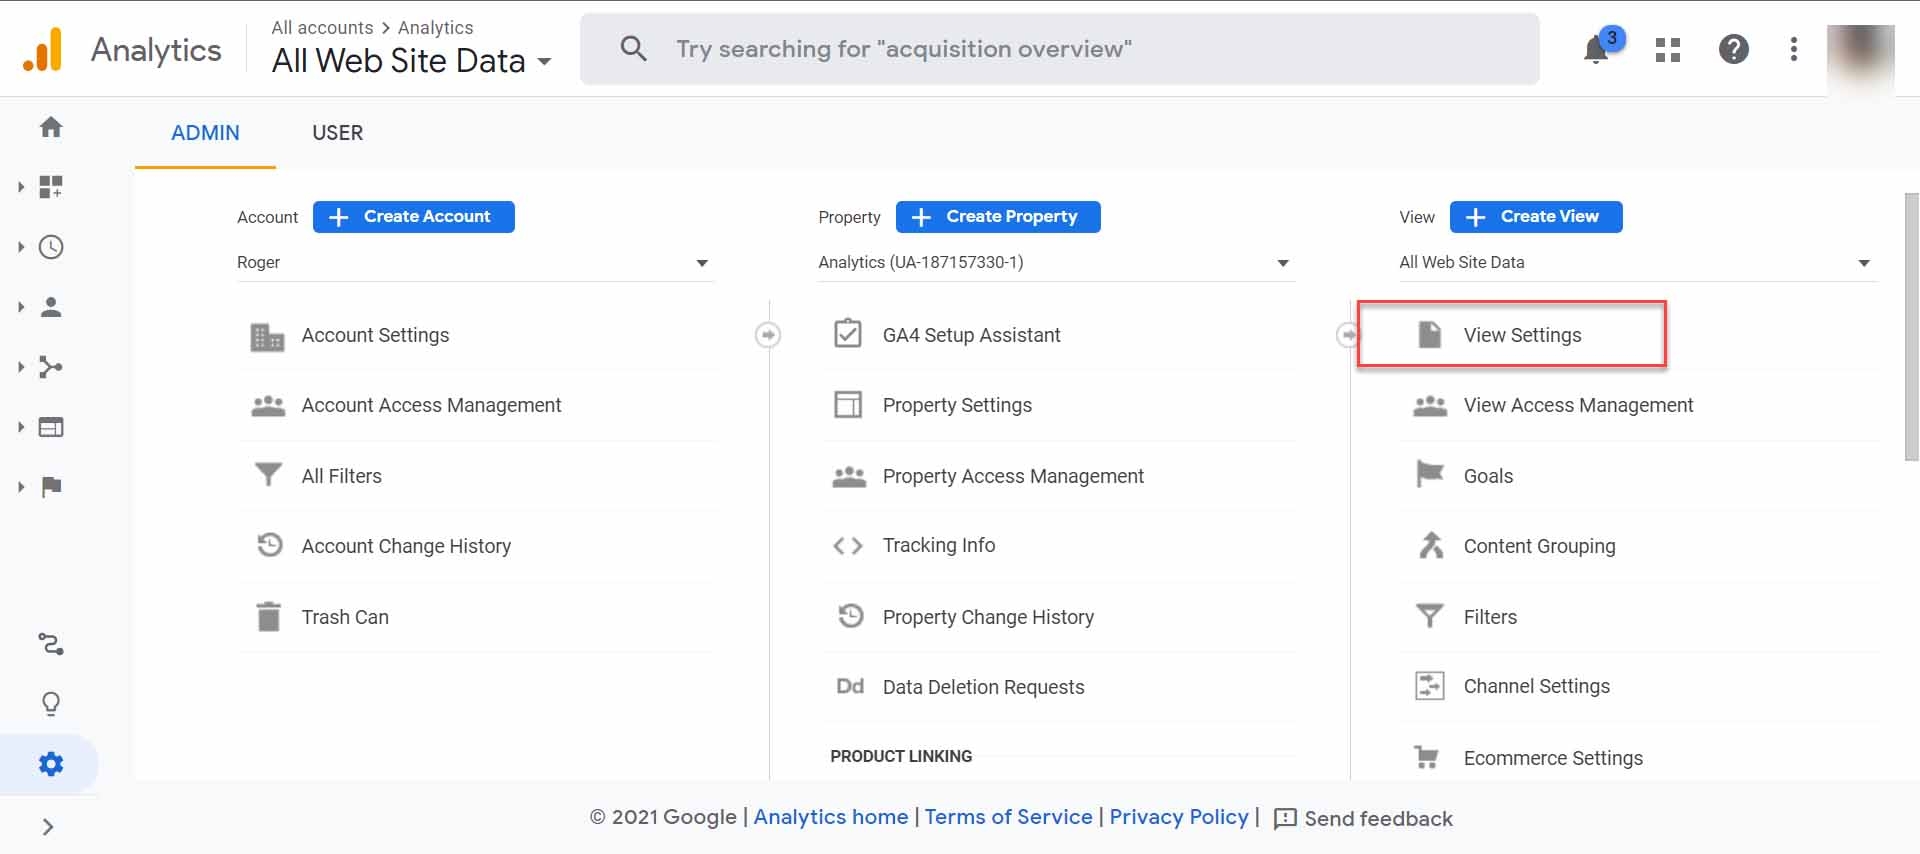1920x854 pixels.
Task: Expand the Behavior section arrow
Action: [x=21, y=427]
